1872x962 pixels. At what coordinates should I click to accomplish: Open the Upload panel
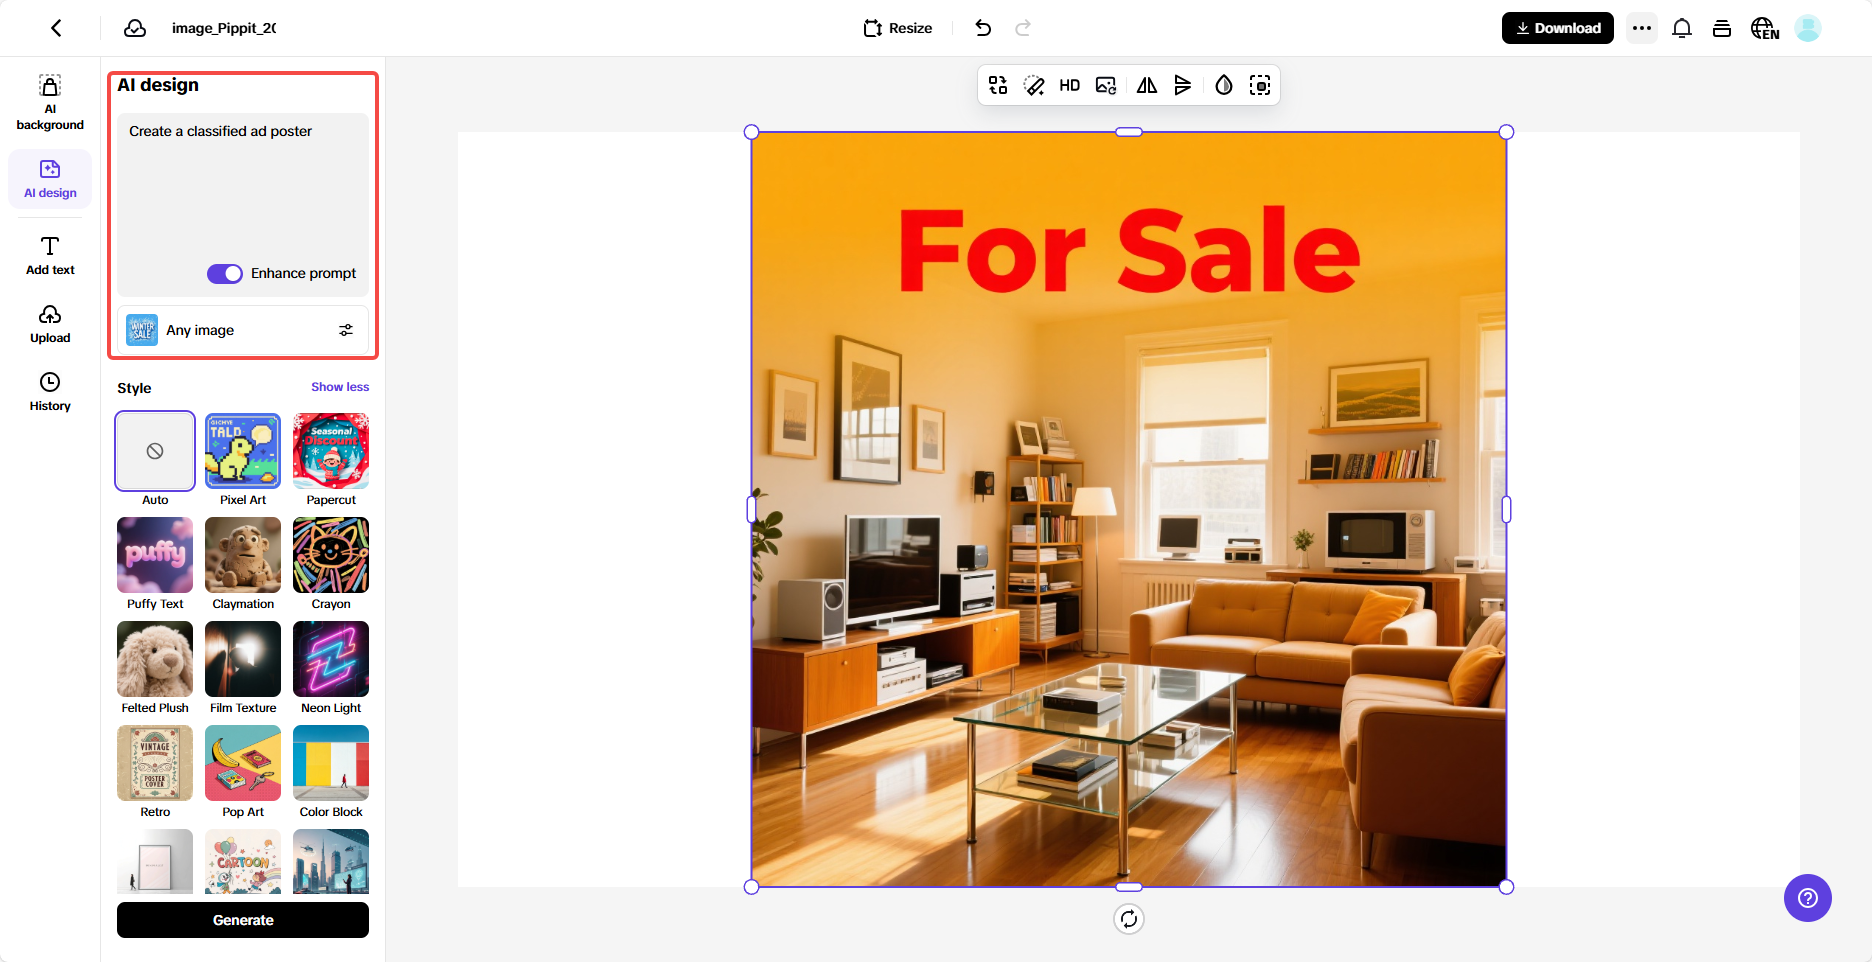[50, 323]
